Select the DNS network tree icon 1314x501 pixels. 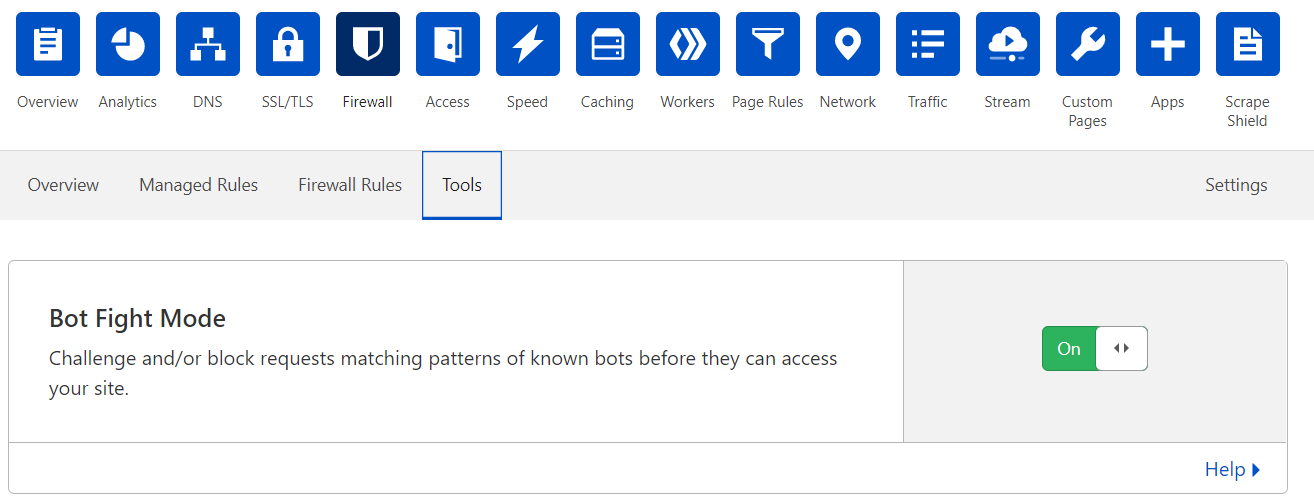(208, 44)
